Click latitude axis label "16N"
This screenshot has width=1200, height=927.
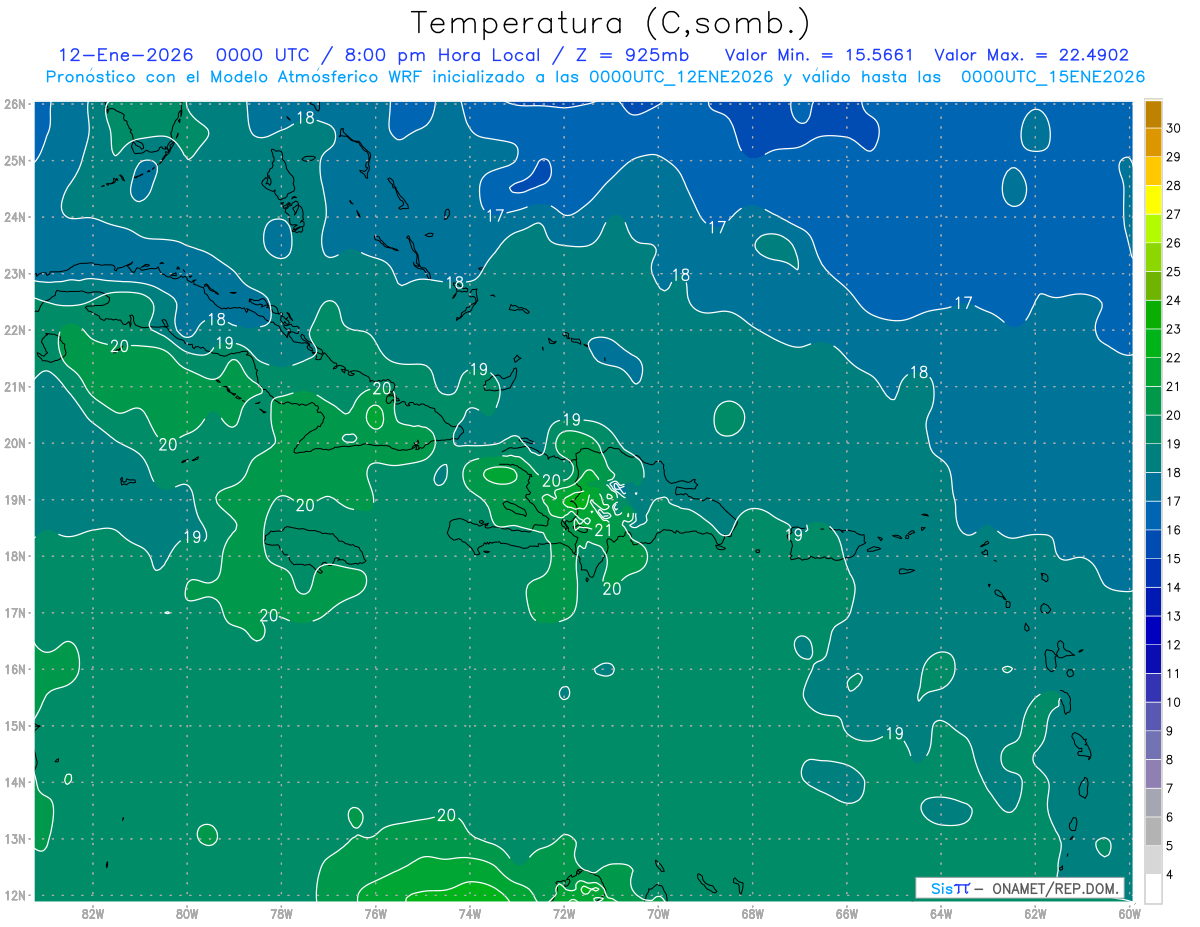tap(14, 669)
